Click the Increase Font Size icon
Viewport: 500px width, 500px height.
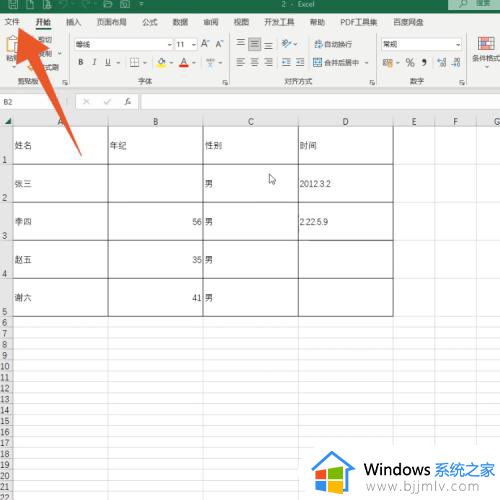coord(205,44)
